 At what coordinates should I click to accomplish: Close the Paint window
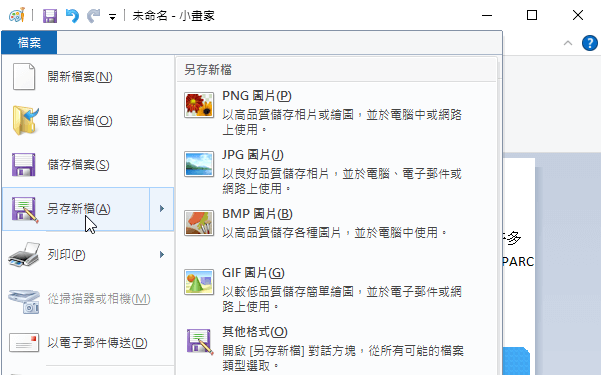point(577,15)
